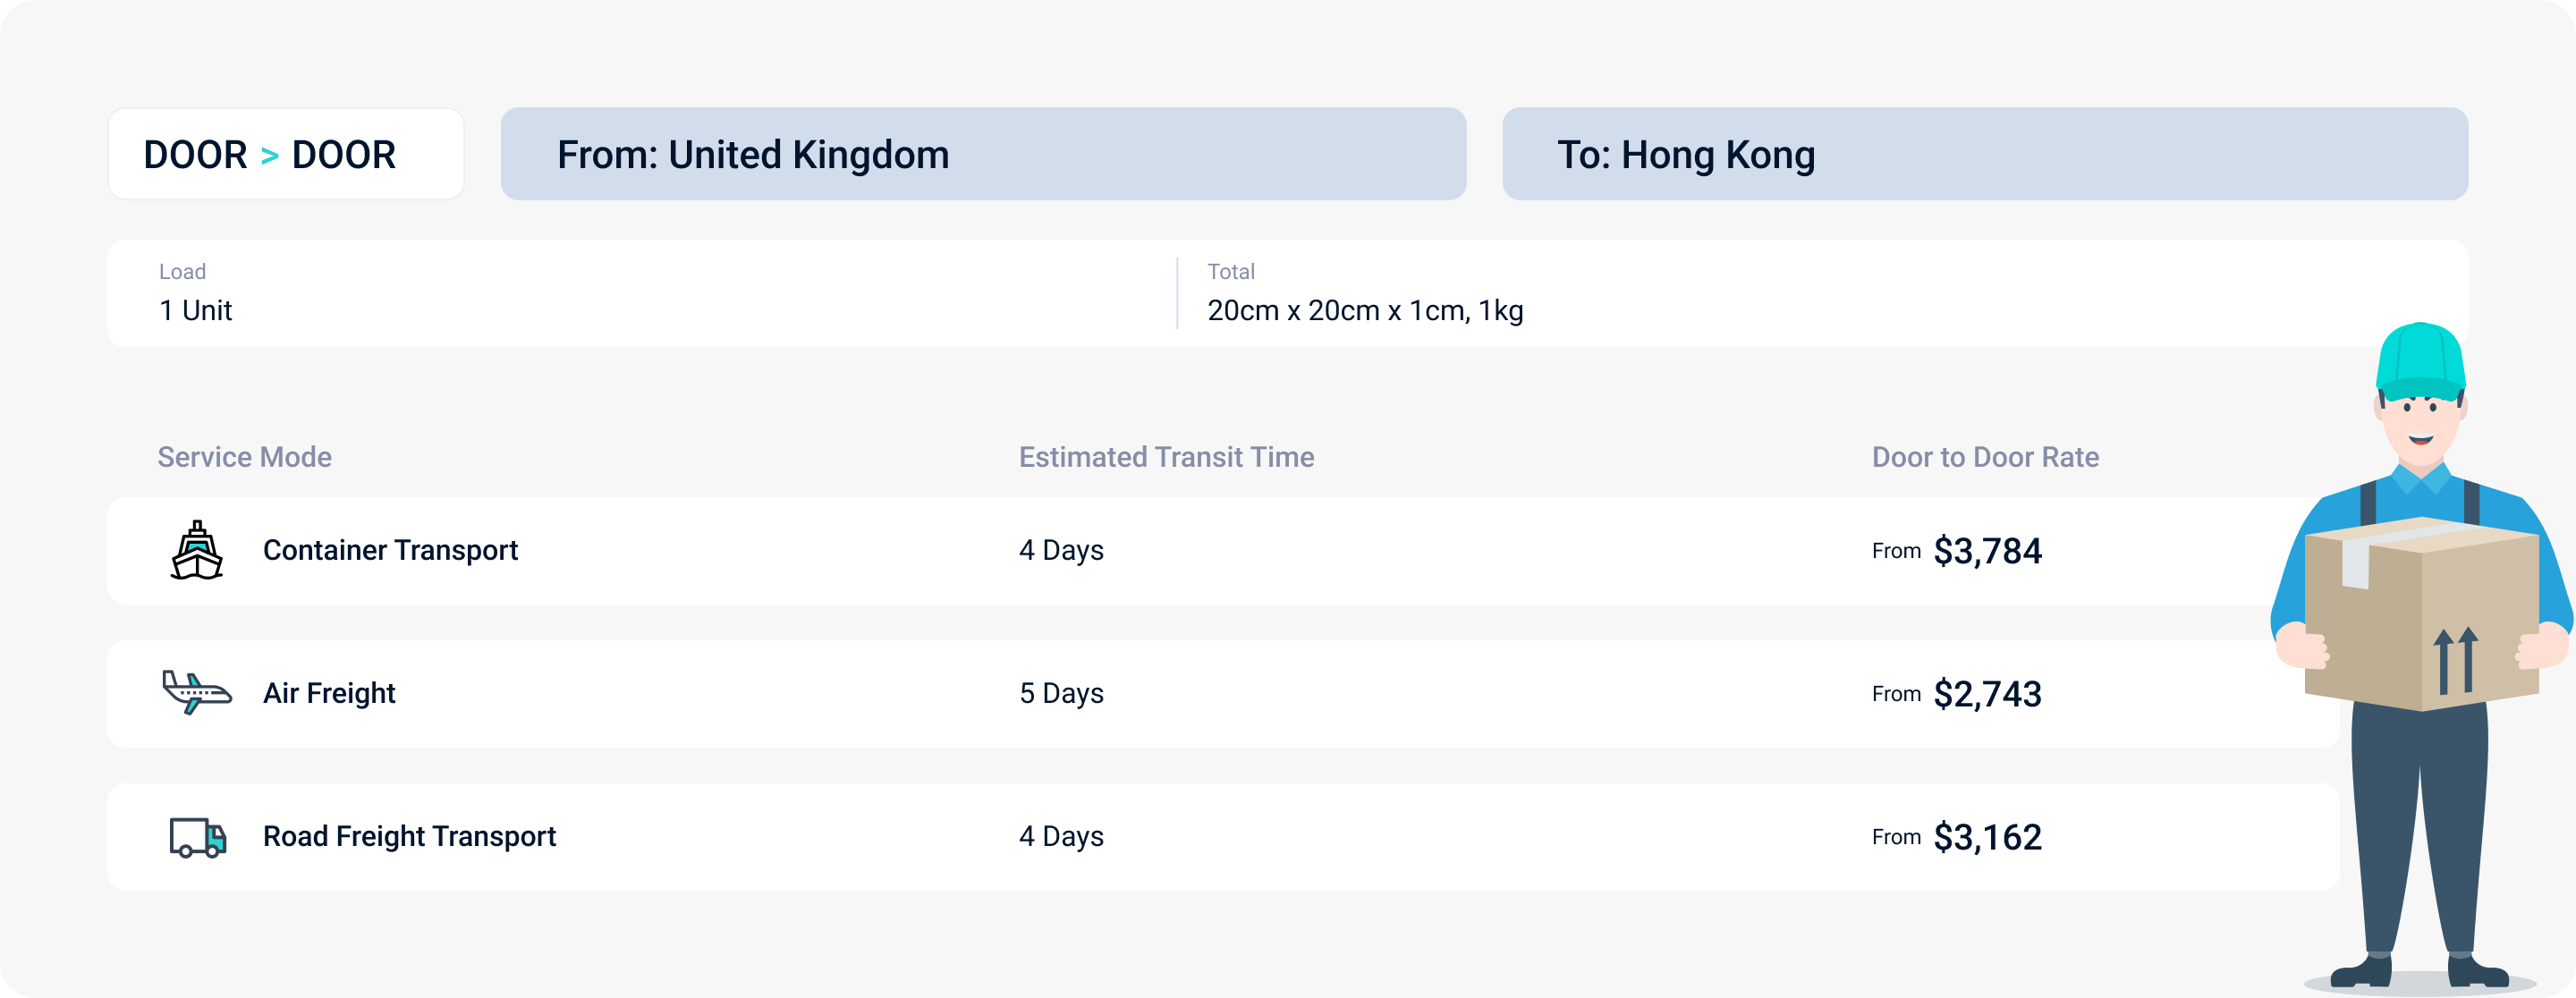Viewport: 2576px width, 998px height.
Task: Open the To: Hong Kong field
Action: (x=1984, y=154)
